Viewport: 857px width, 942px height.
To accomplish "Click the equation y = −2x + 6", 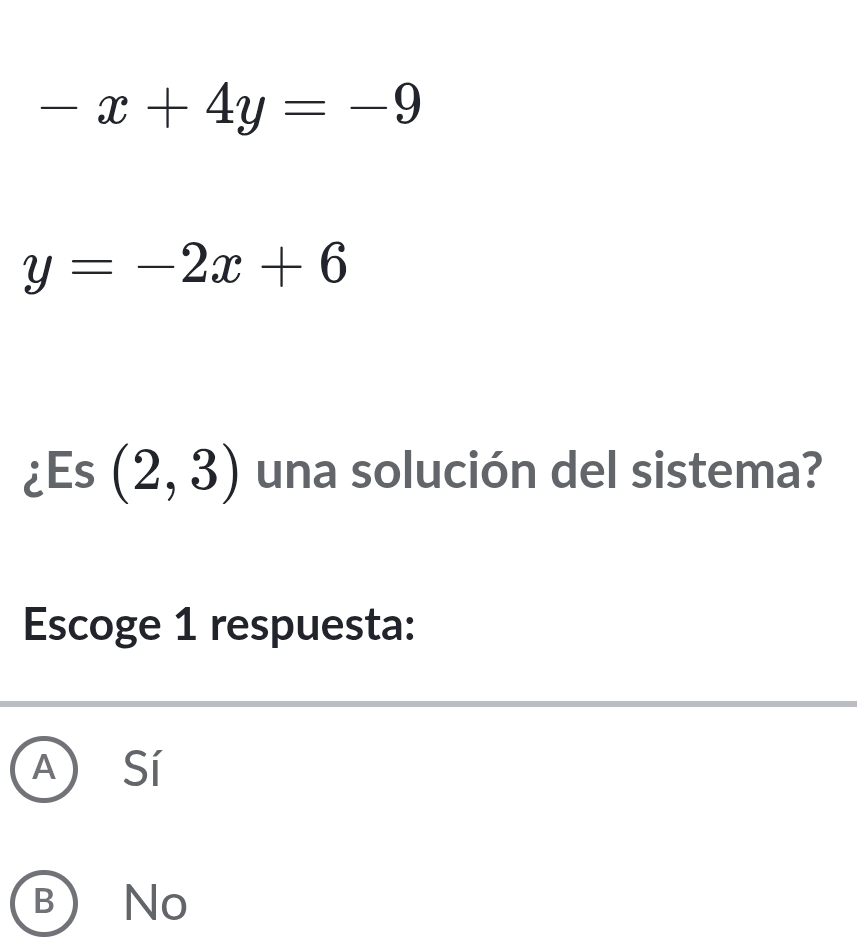I will coord(187,267).
